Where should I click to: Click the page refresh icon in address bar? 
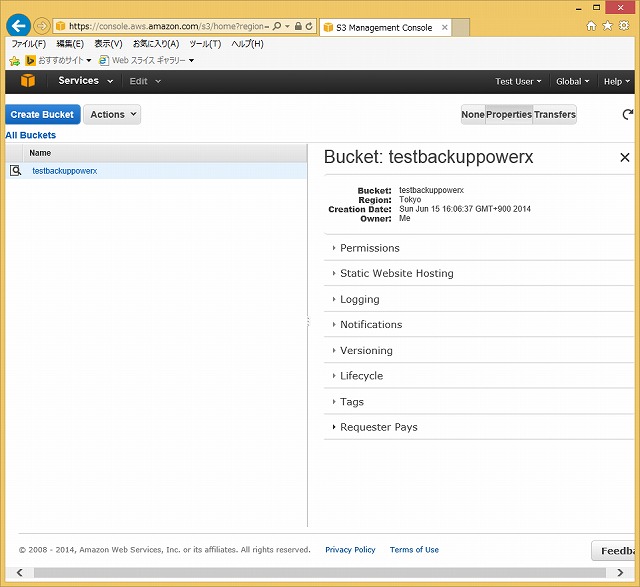[309, 26]
